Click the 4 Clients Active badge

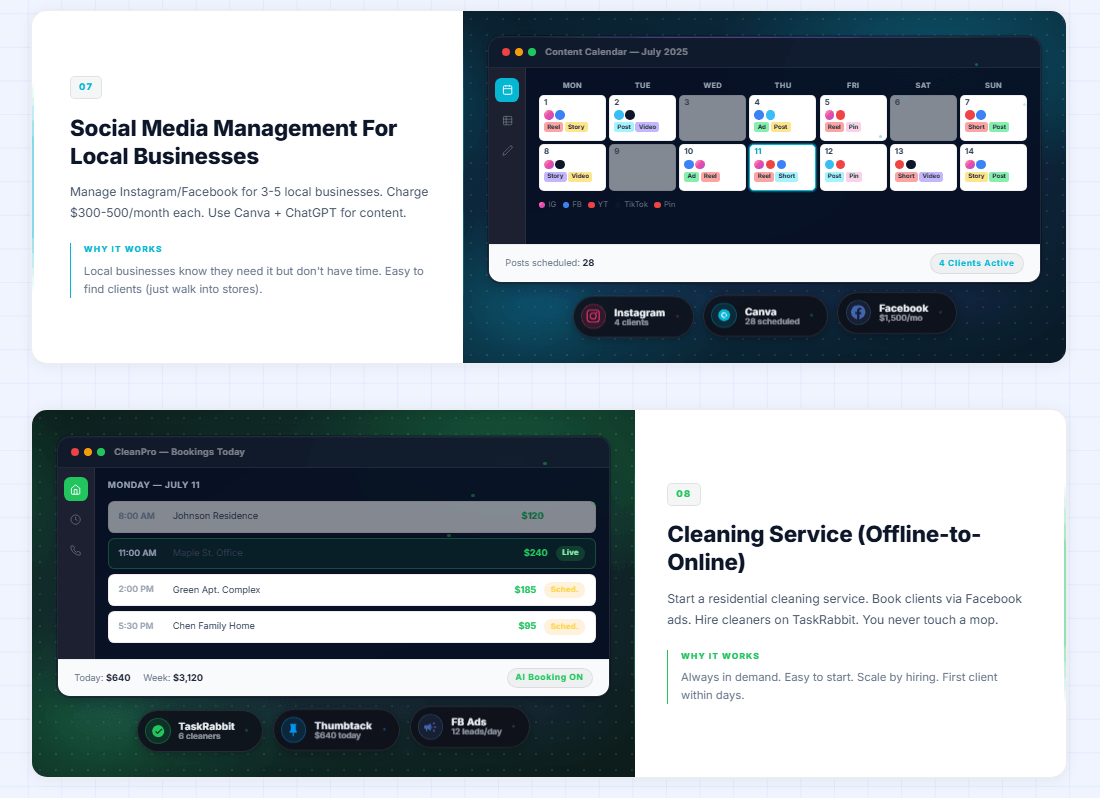[976, 263]
